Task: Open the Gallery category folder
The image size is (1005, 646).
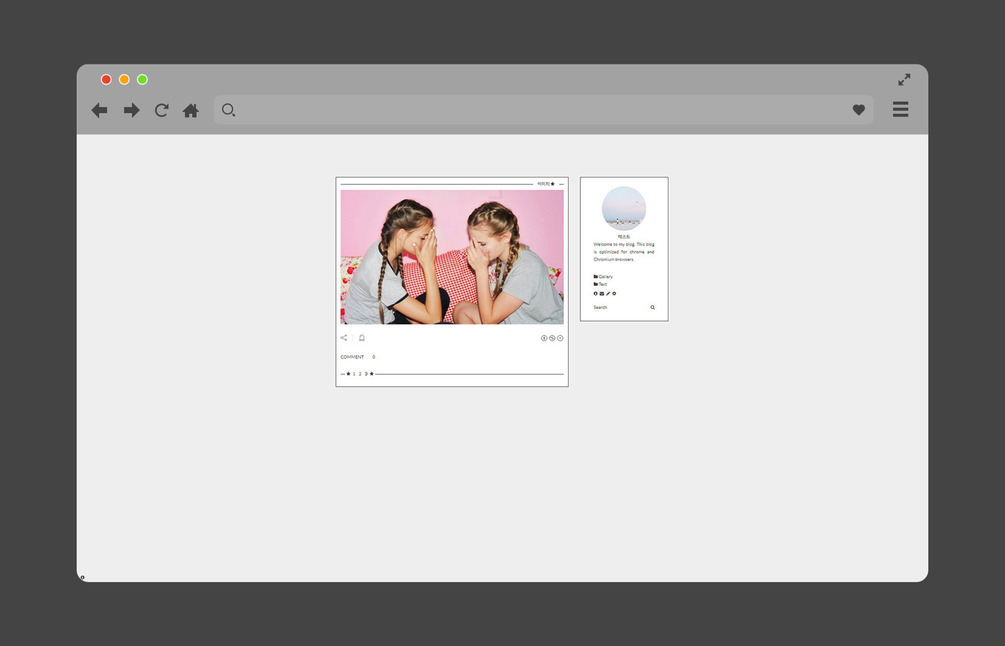Action: (x=603, y=277)
